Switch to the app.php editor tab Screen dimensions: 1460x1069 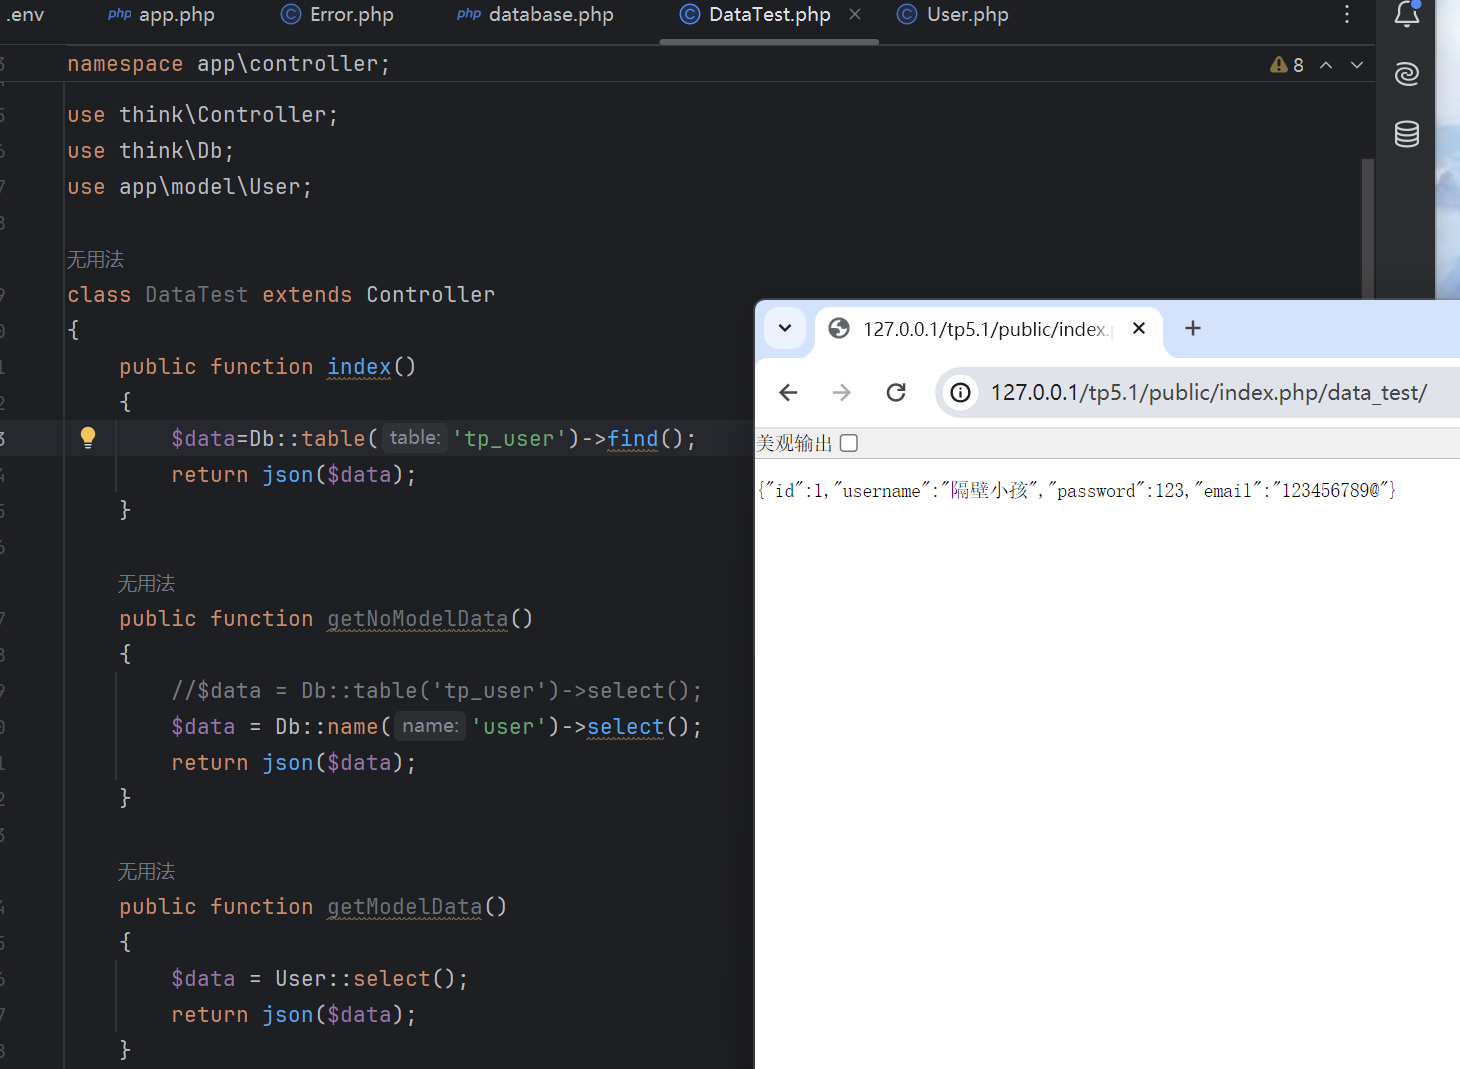tap(161, 15)
